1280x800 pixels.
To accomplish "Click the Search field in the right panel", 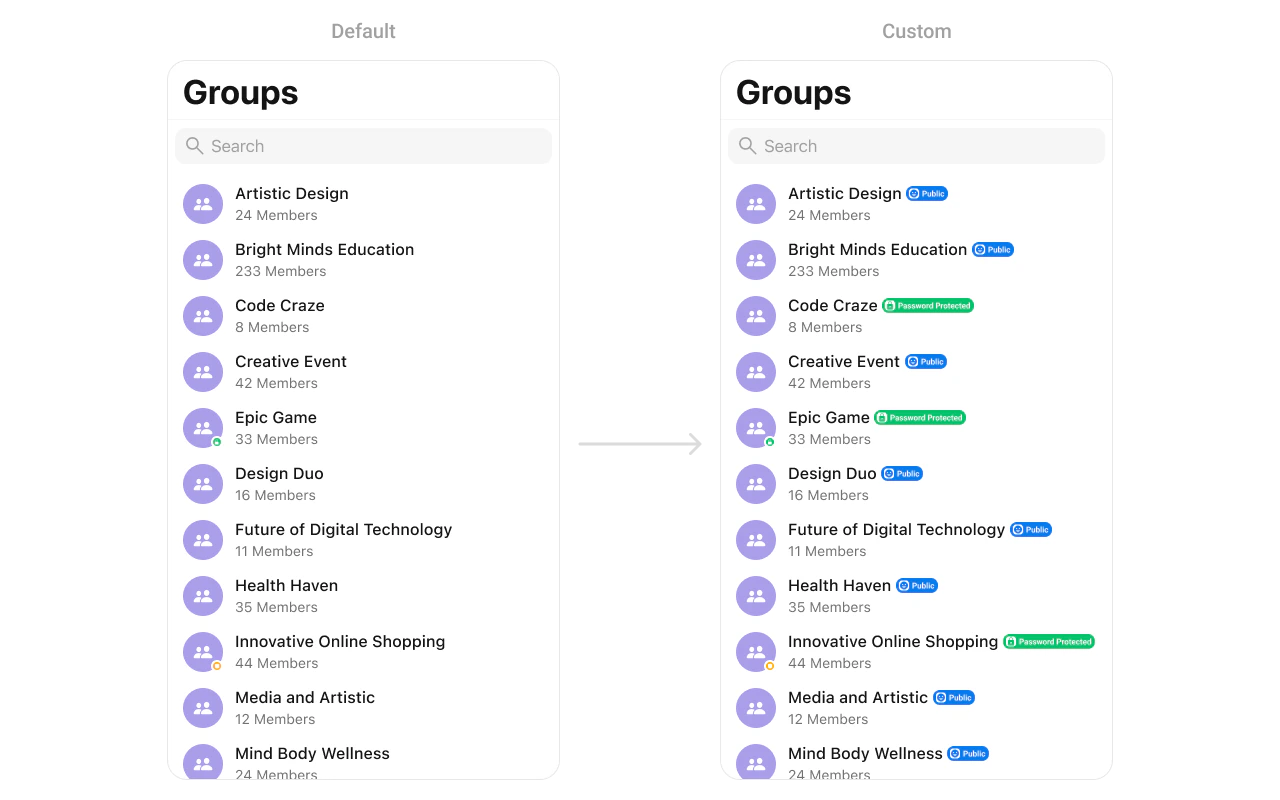I will point(916,145).
